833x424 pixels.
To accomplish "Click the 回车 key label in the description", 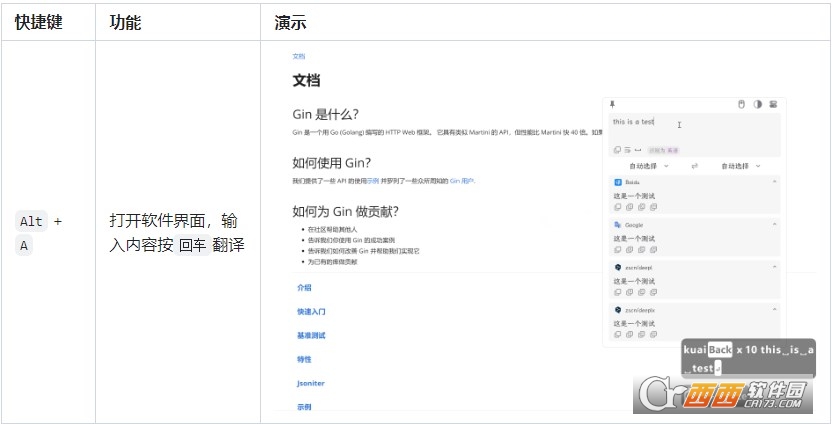I will click(x=193, y=245).
